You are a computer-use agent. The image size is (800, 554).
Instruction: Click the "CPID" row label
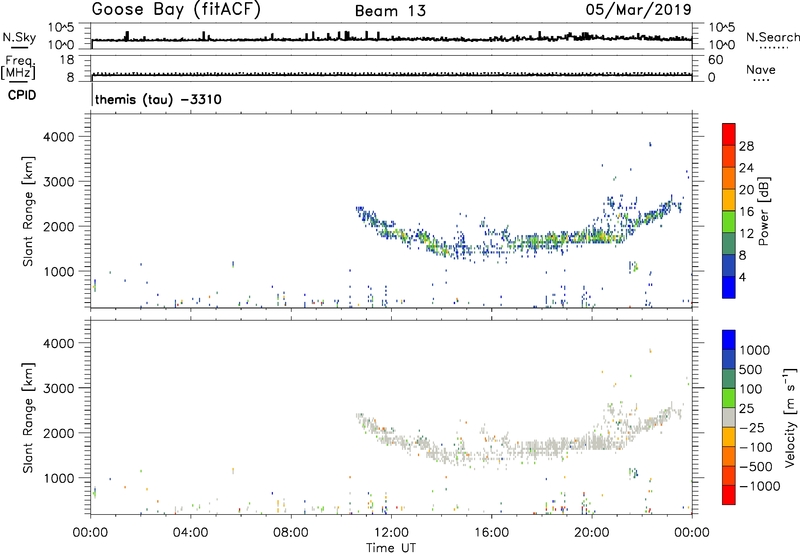(22, 95)
